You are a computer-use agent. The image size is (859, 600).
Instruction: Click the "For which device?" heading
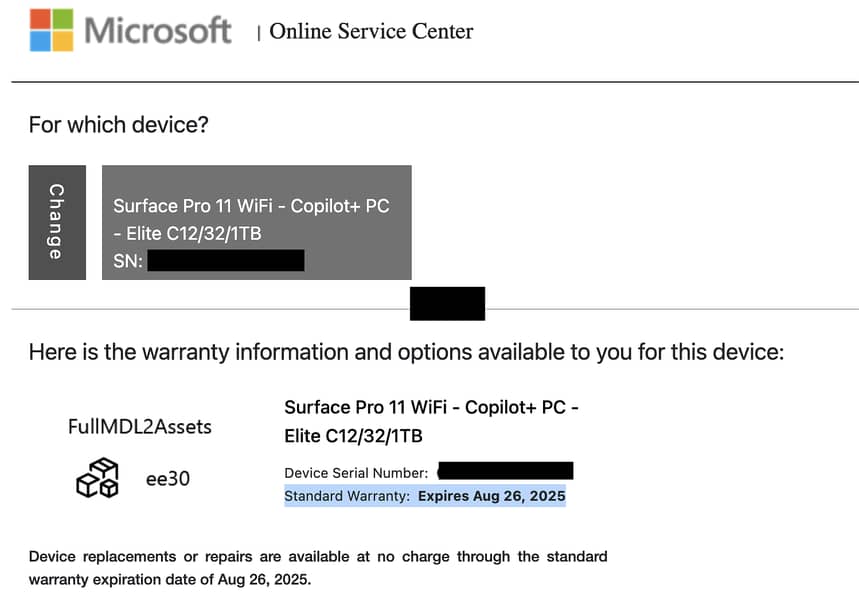(119, 125)
